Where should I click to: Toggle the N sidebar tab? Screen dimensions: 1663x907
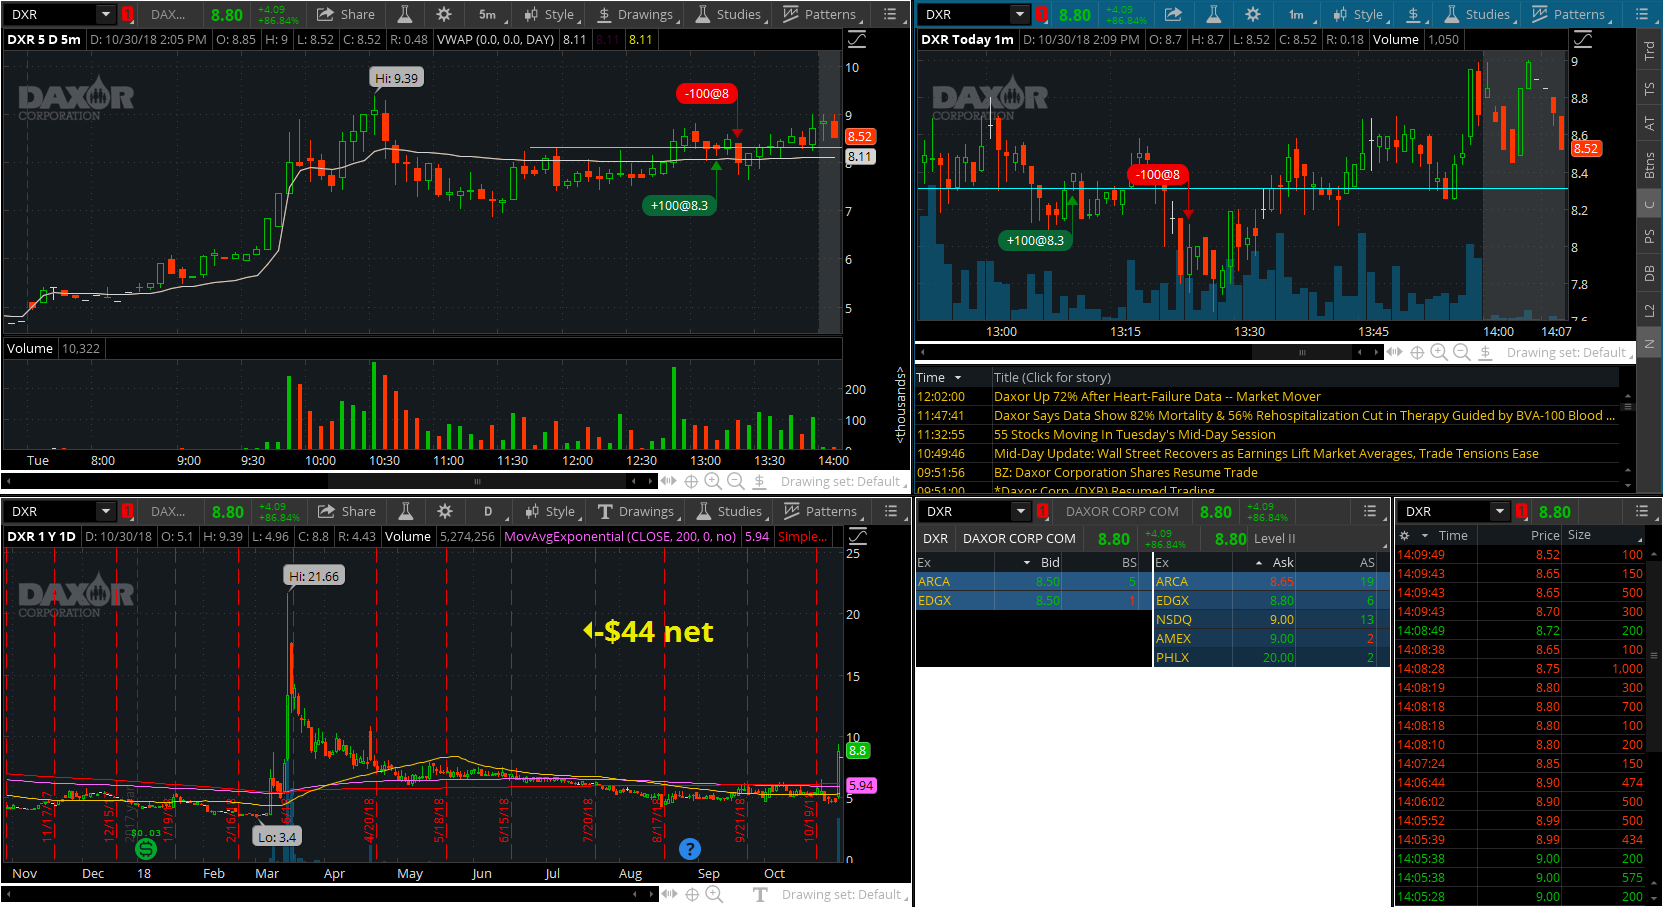1649,344
